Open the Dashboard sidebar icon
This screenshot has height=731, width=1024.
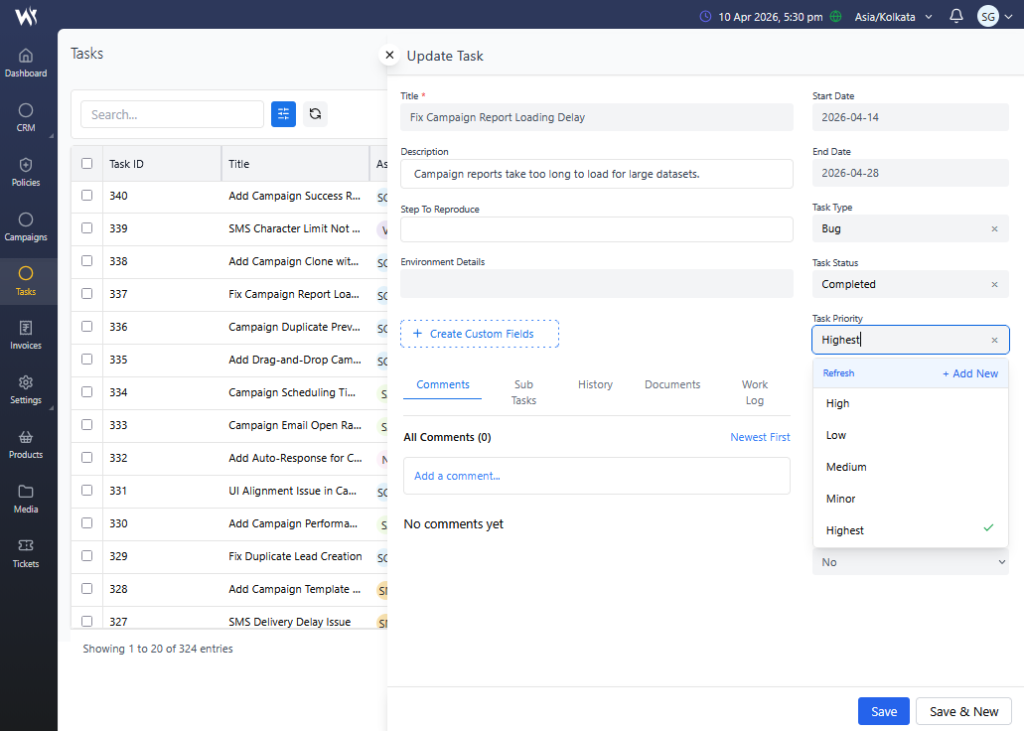click(25, 62)
